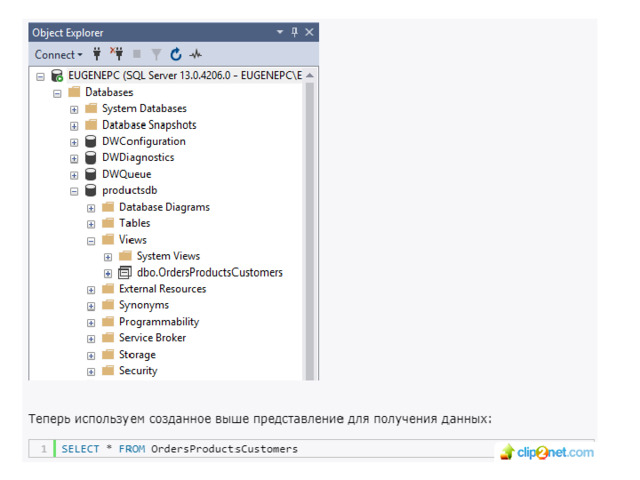Select the dbo.OrdersProductsCustomers view

(x=209, y=272)
